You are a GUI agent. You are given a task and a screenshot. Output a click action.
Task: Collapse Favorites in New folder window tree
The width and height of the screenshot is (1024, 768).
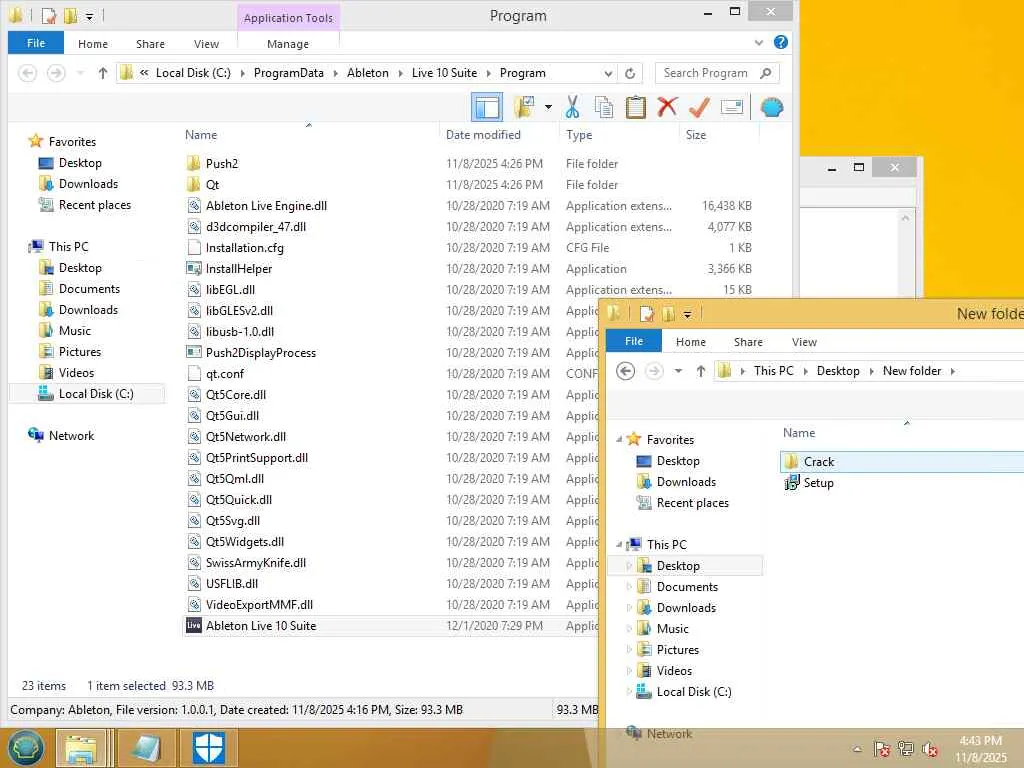619,440
